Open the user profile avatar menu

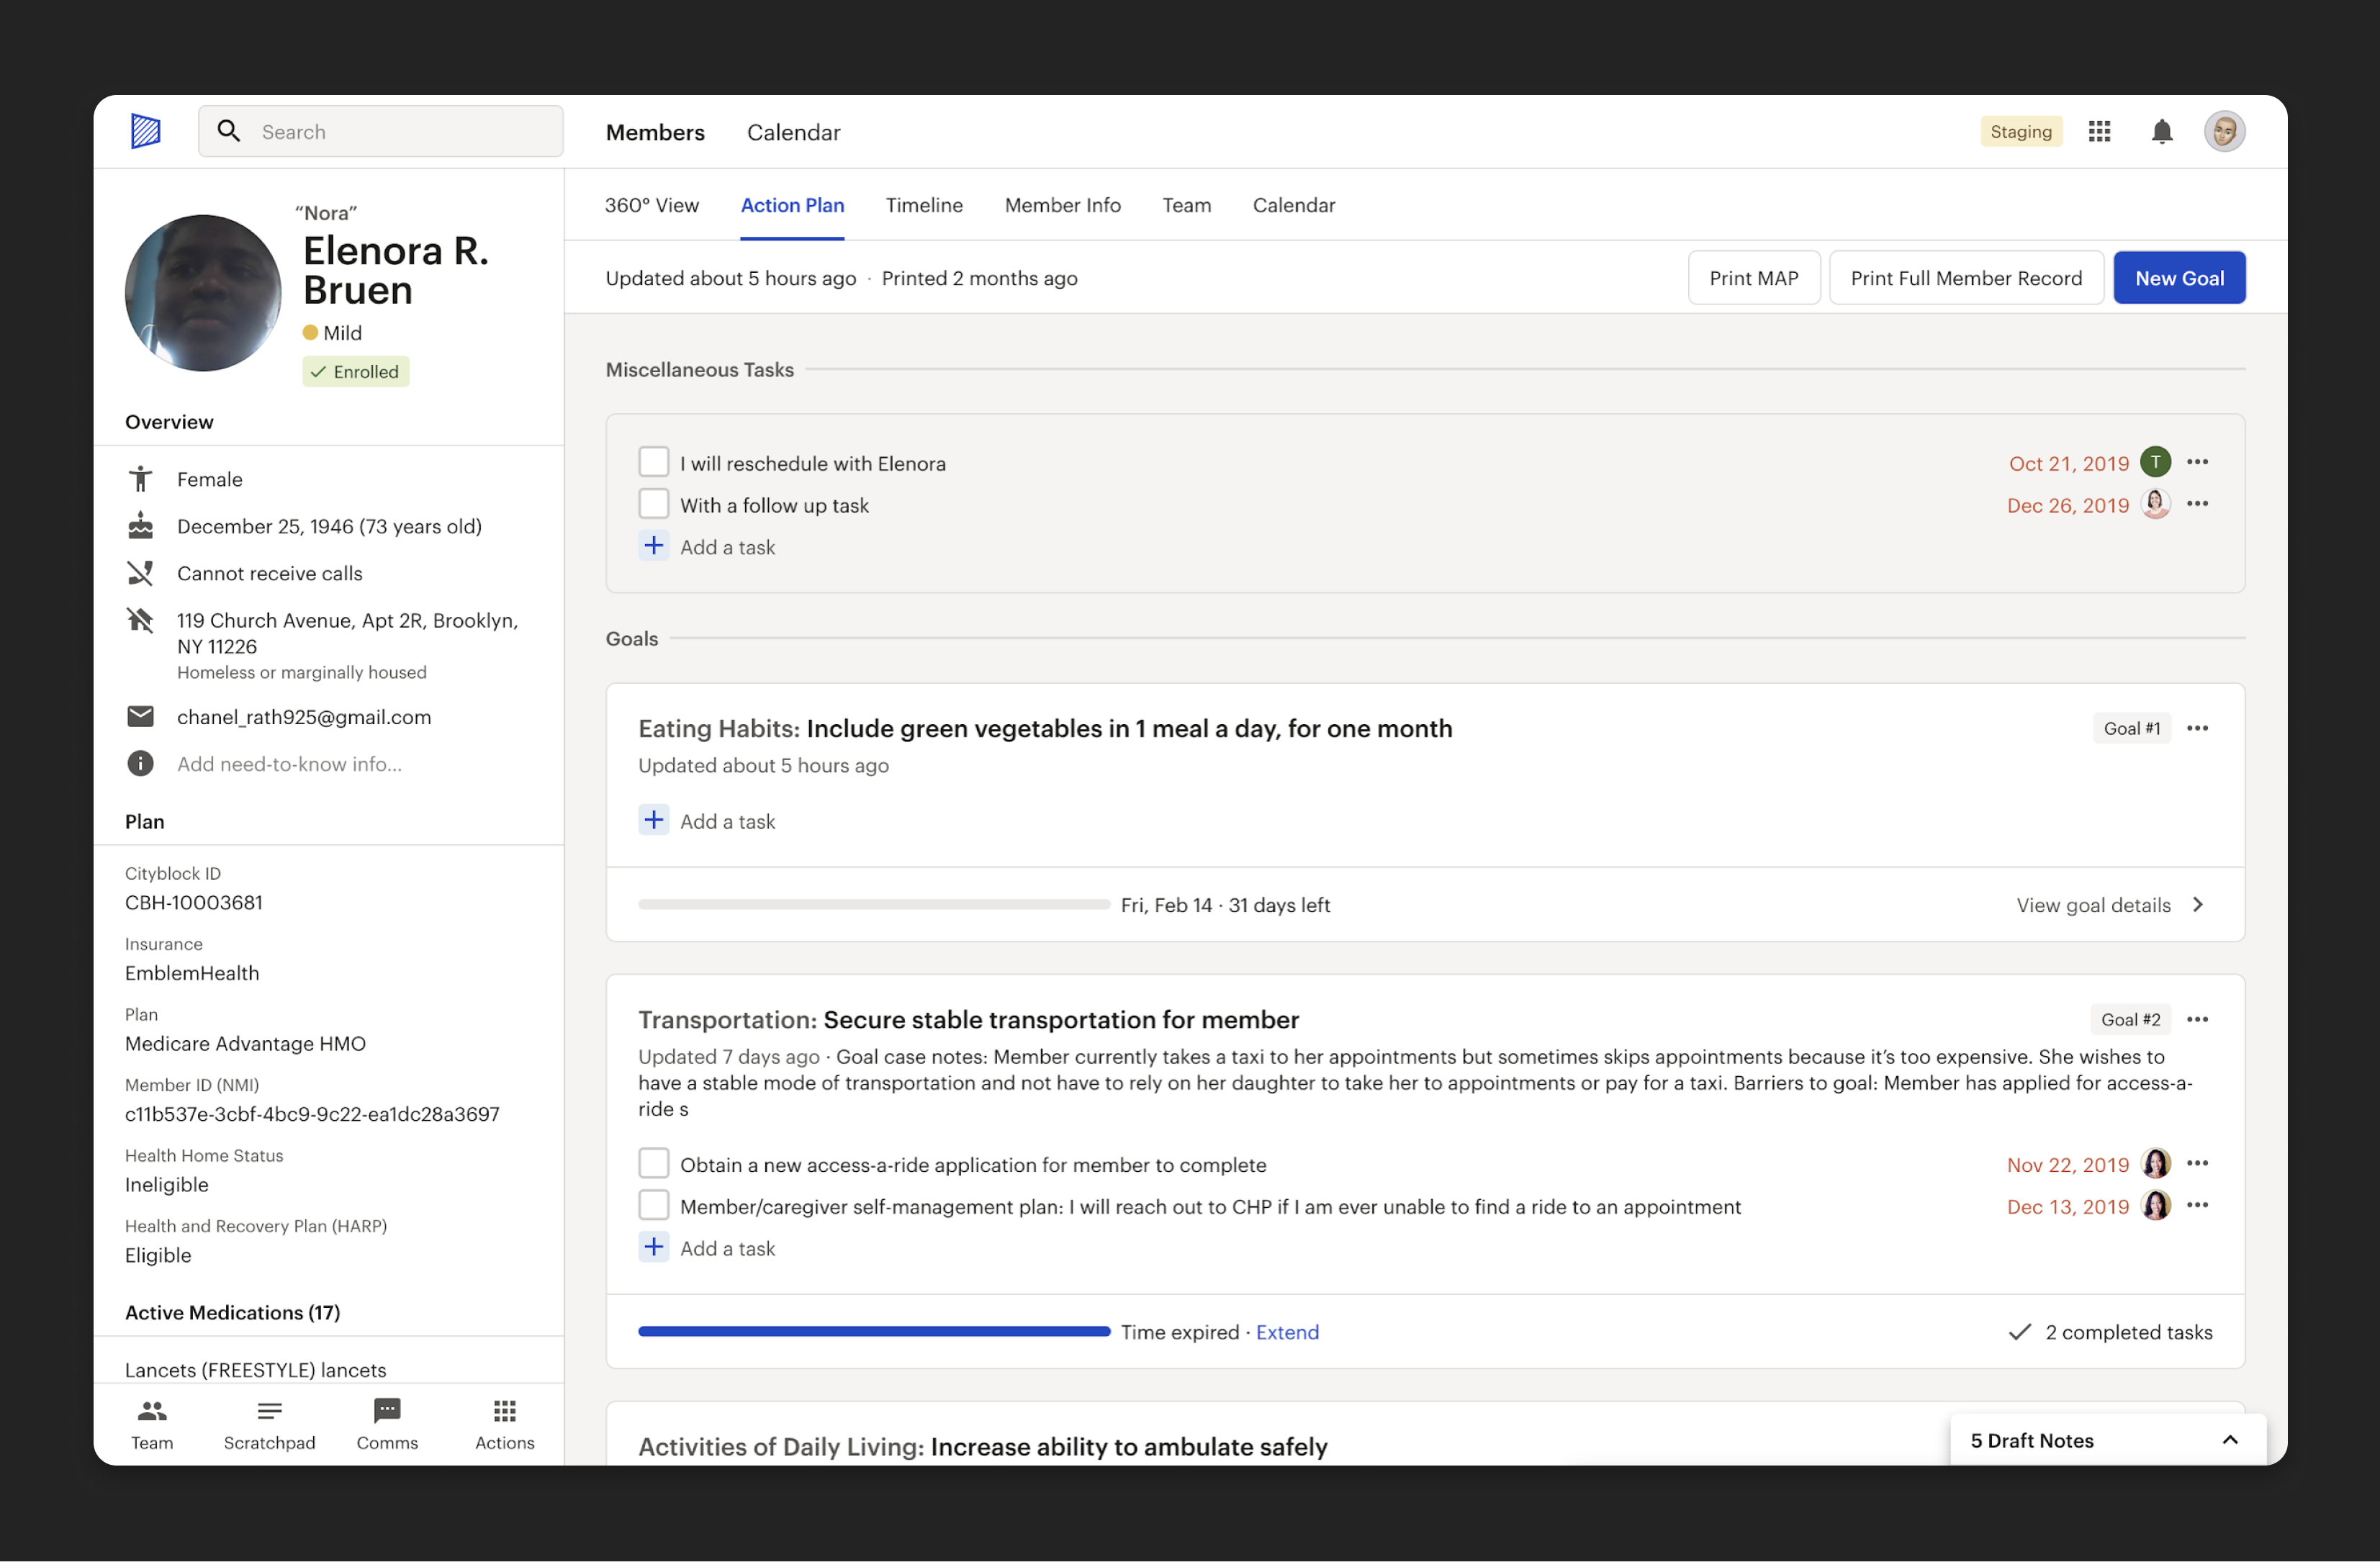[2224, 131]
